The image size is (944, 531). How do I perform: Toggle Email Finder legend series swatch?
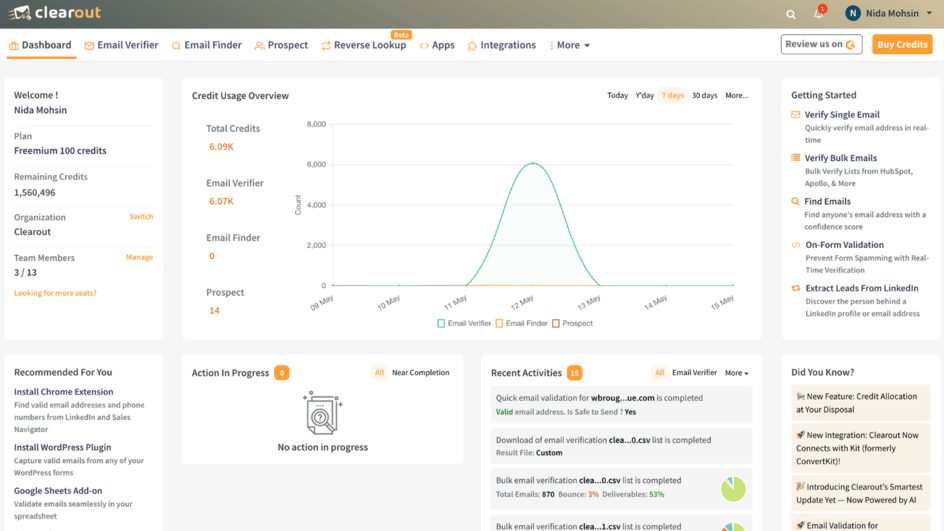pos(499,324)
